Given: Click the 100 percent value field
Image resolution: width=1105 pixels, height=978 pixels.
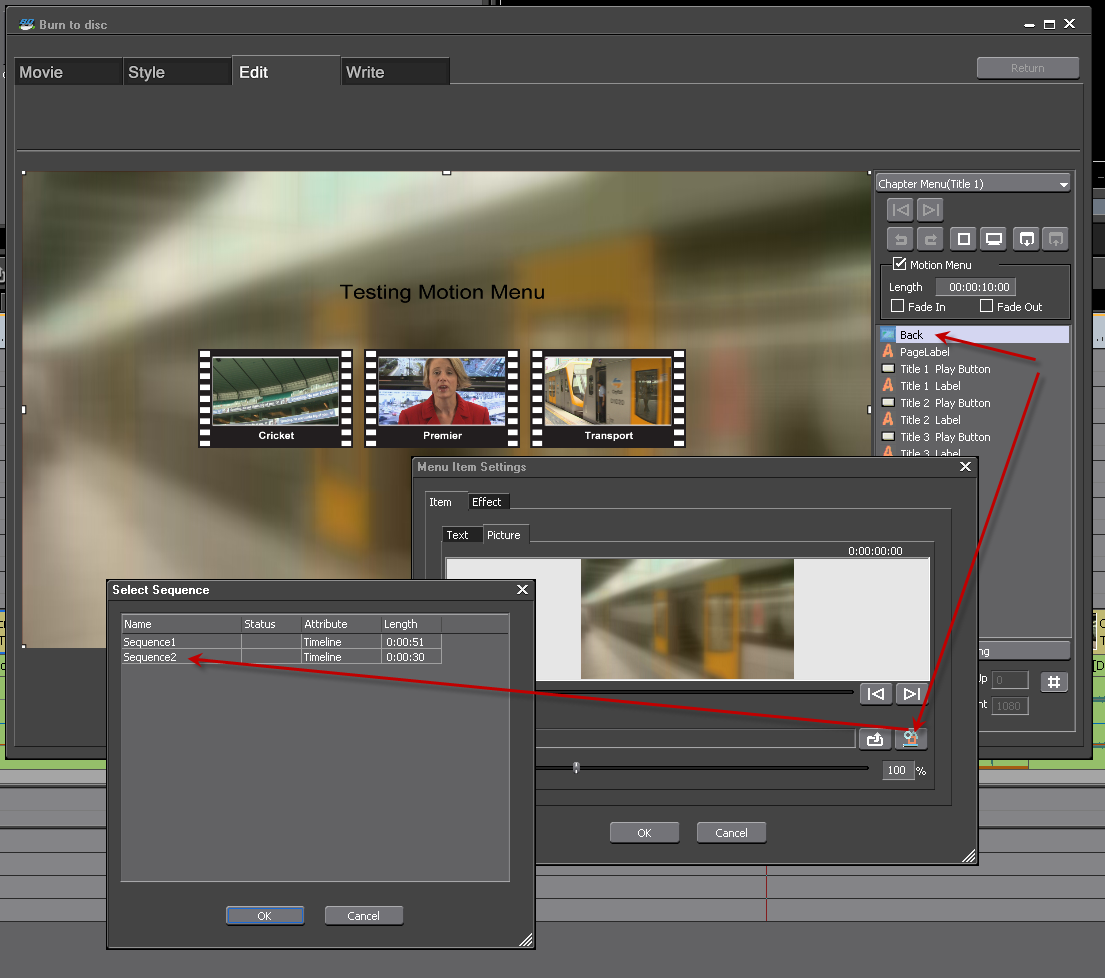Looking at the screenshot, I should coord(898,770).
